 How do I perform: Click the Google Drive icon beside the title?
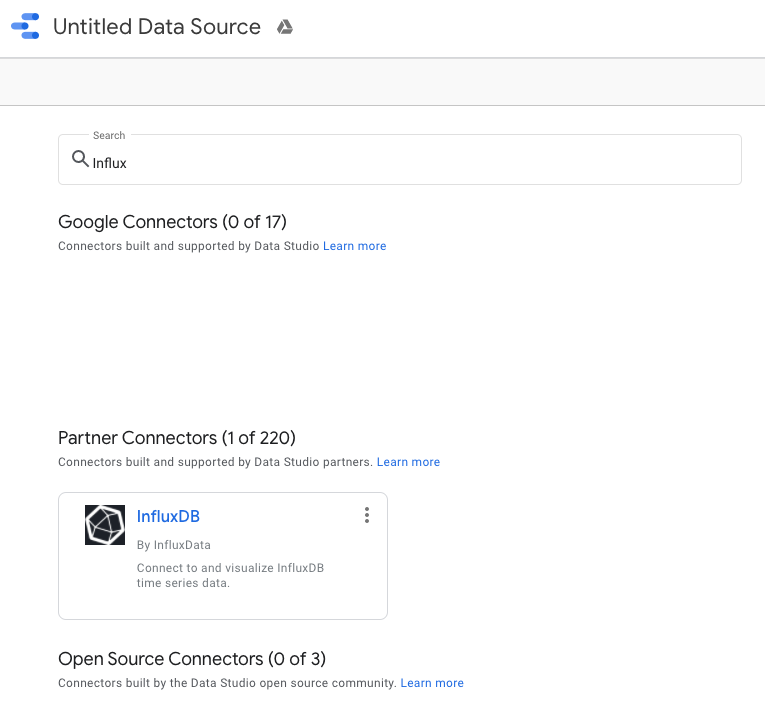click(x=285, y=27)
